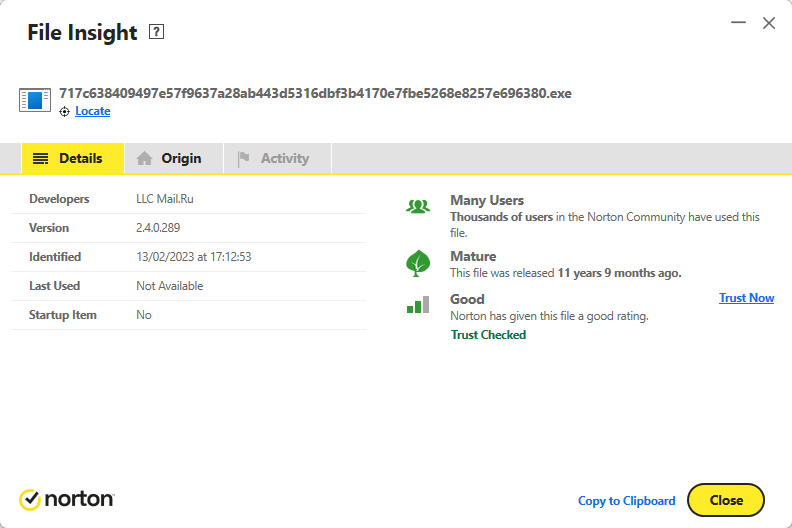Click the Trust Now link
Image resolution: width=792 pixels, height=528 pixels.
point(747,298)
